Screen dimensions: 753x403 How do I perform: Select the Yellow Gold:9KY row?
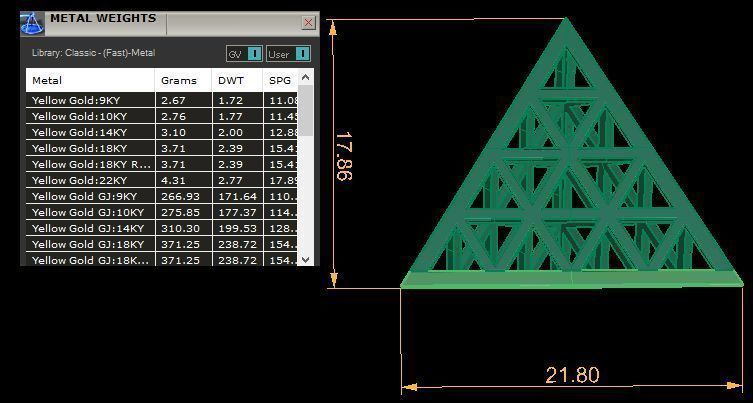coord(162,100)
